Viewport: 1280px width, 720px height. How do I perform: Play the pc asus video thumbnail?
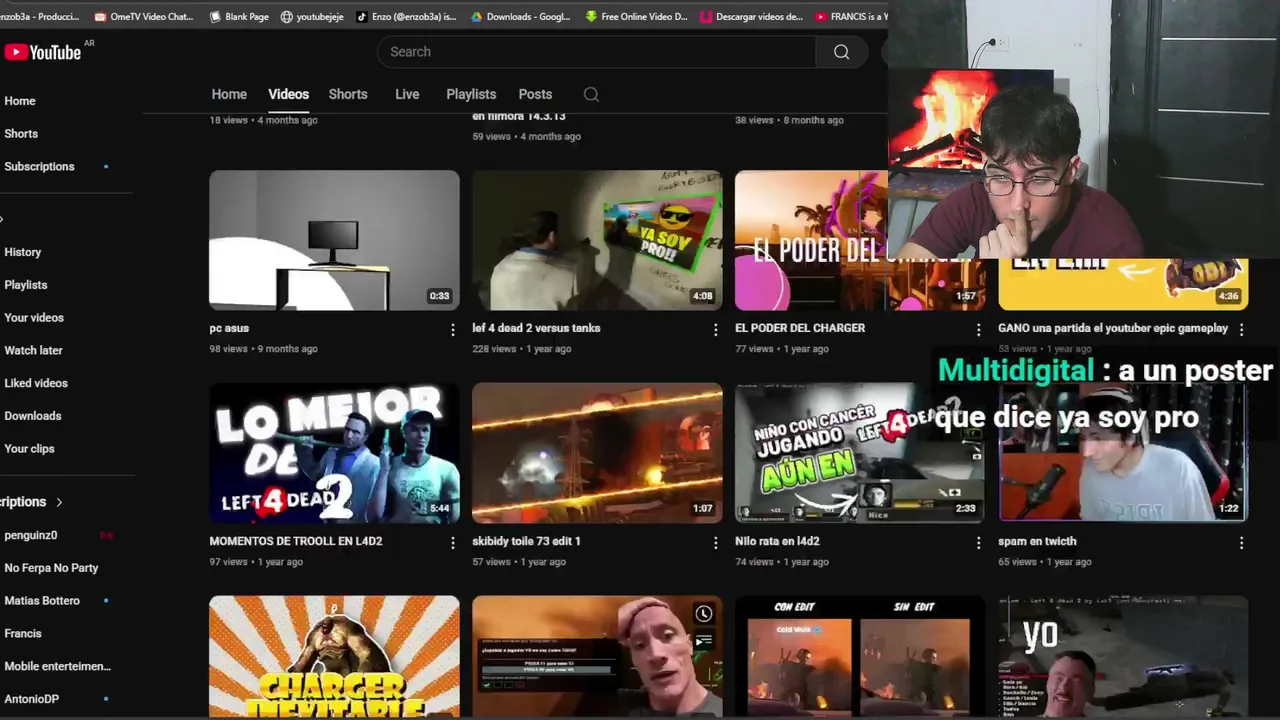point(334,240)
